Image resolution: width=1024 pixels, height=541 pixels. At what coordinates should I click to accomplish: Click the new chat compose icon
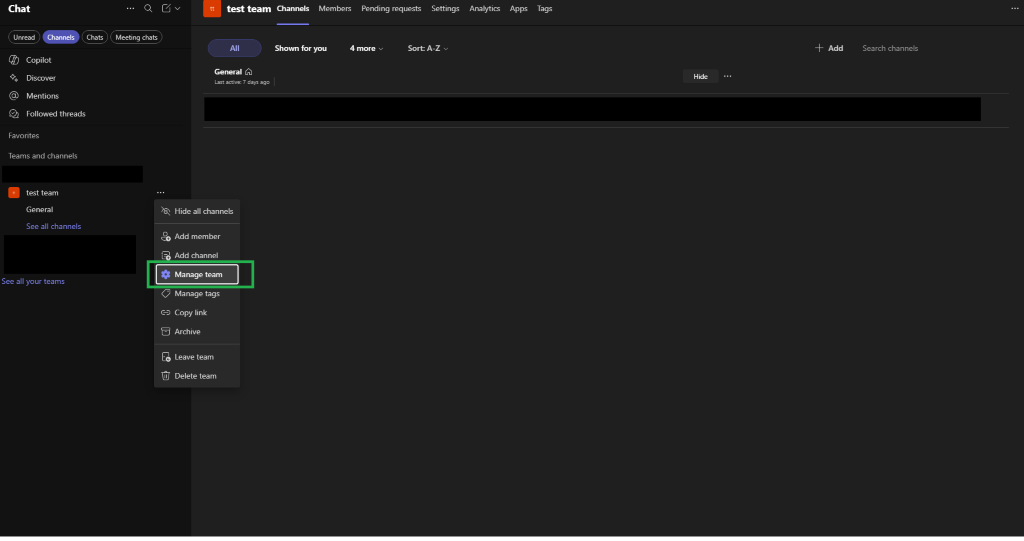point(166,8)
